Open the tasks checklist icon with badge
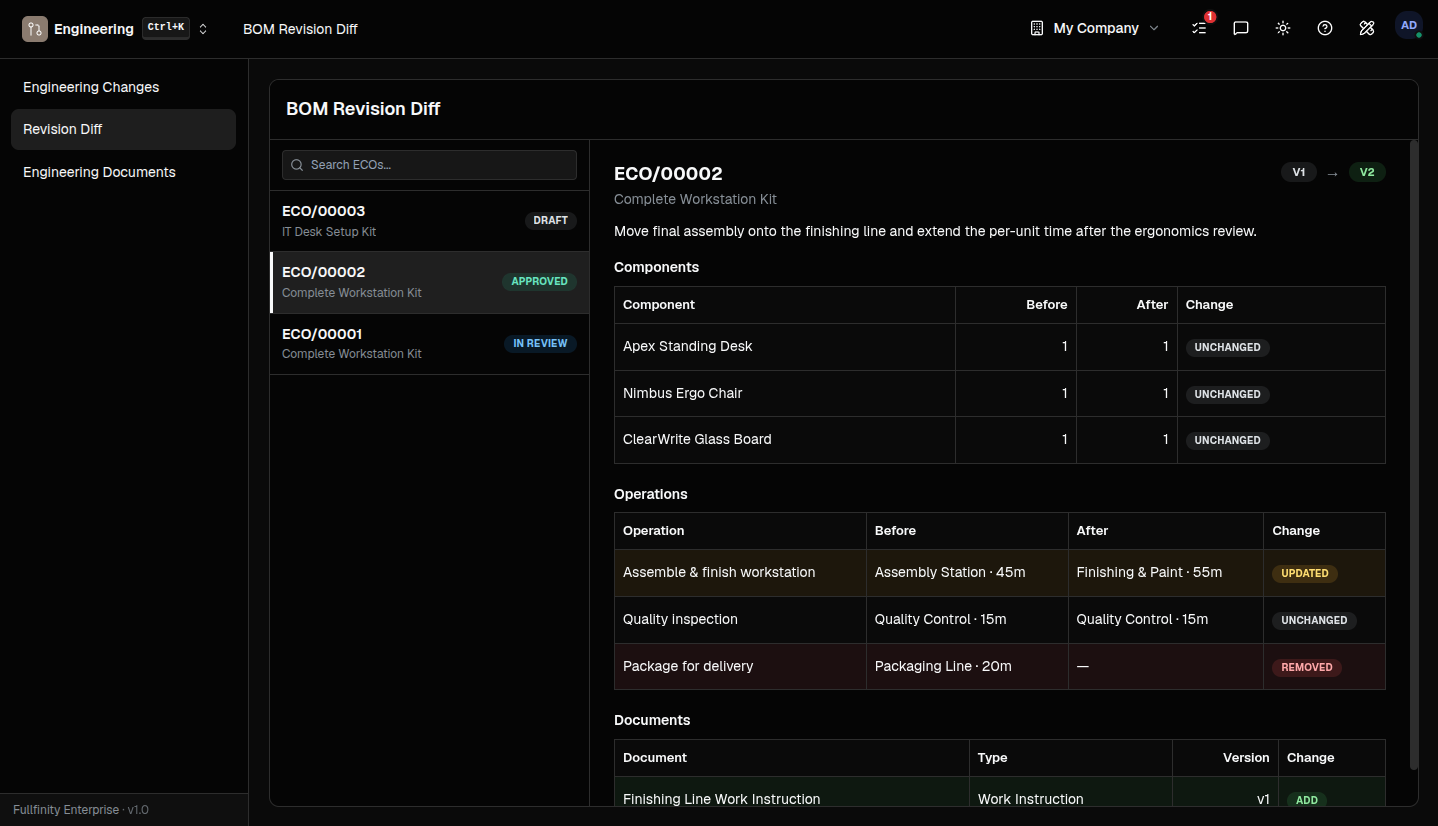This screenshot has width=1438, height=826. pyautogui.click(x=1200, y=28)
